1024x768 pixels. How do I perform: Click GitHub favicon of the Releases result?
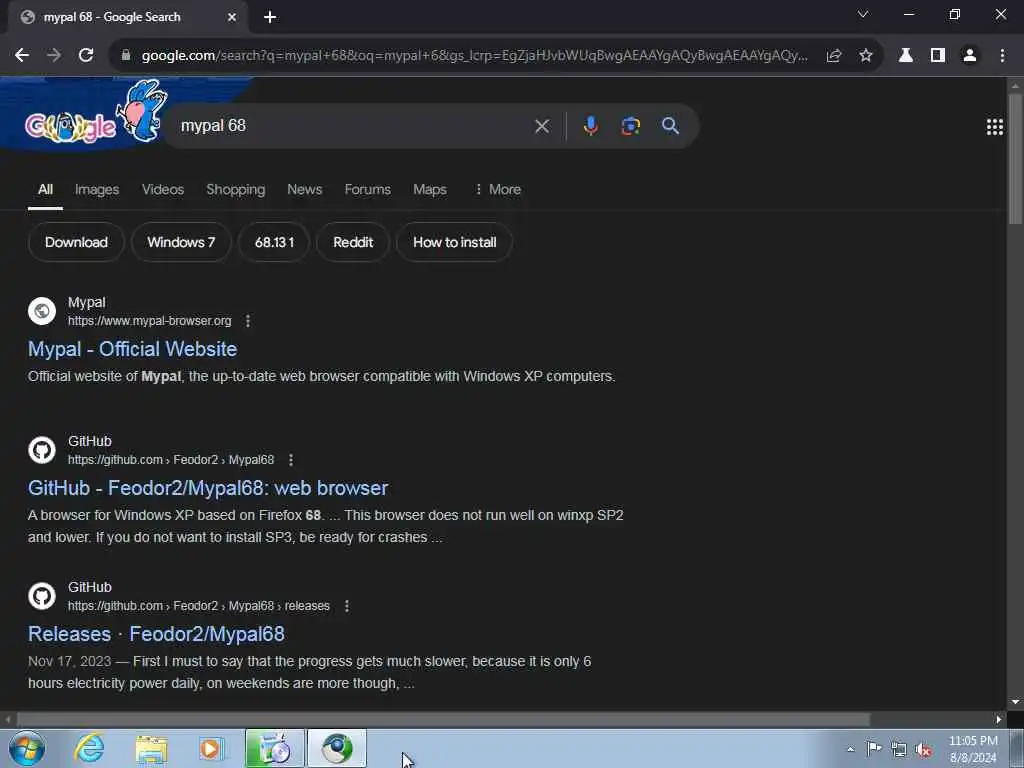pos(42,596)
